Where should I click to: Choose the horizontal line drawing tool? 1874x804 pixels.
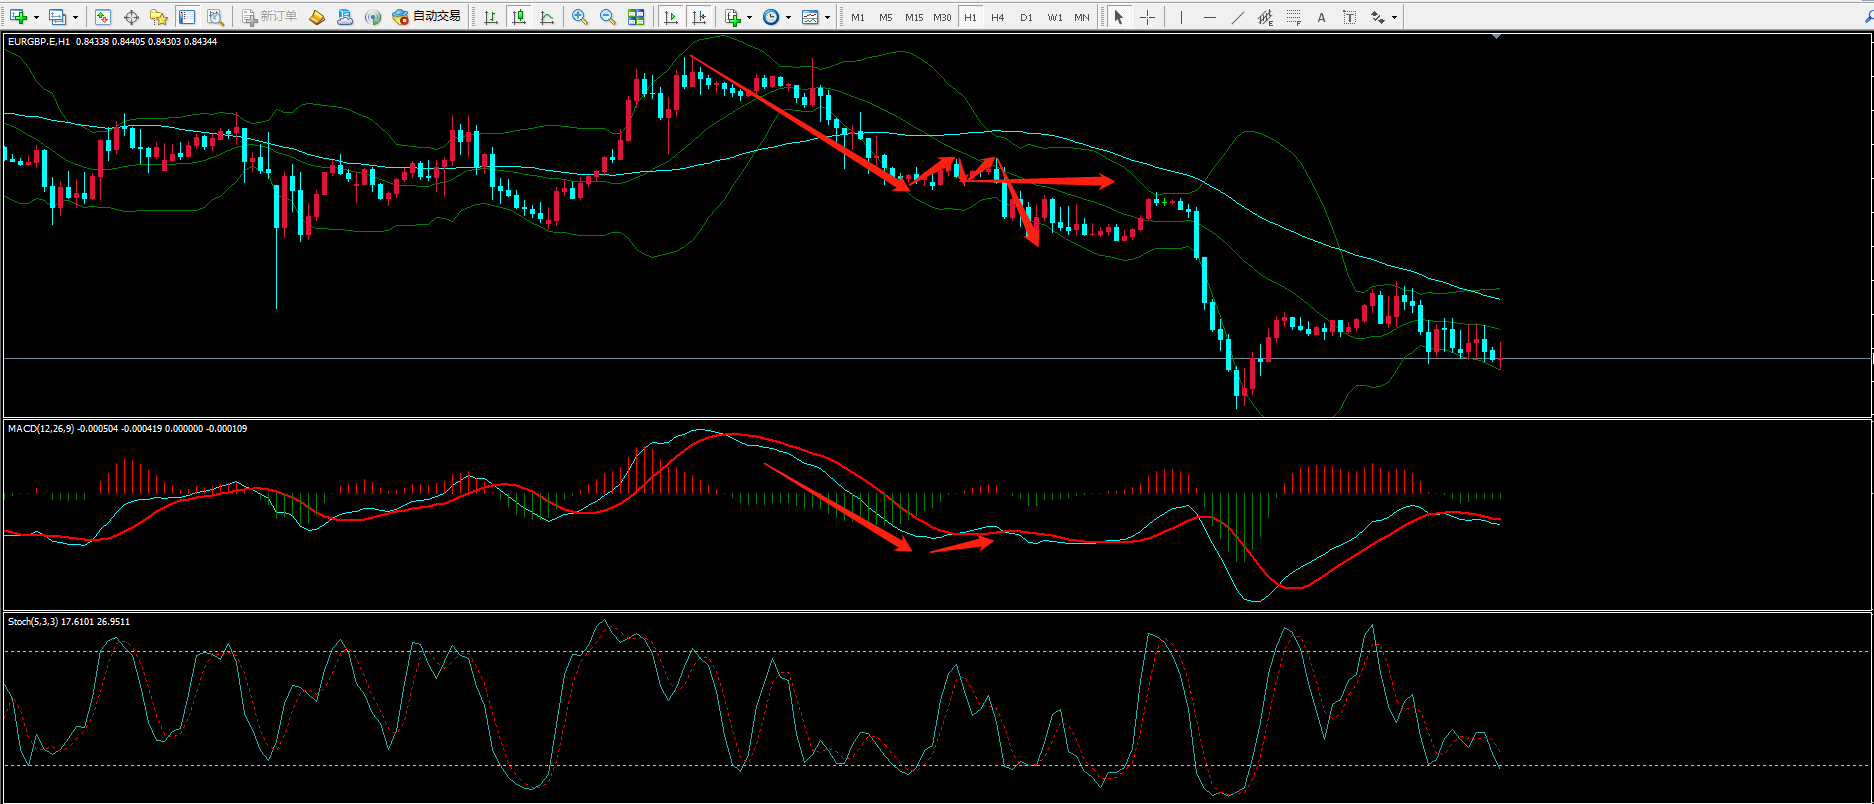[1210, 17]
